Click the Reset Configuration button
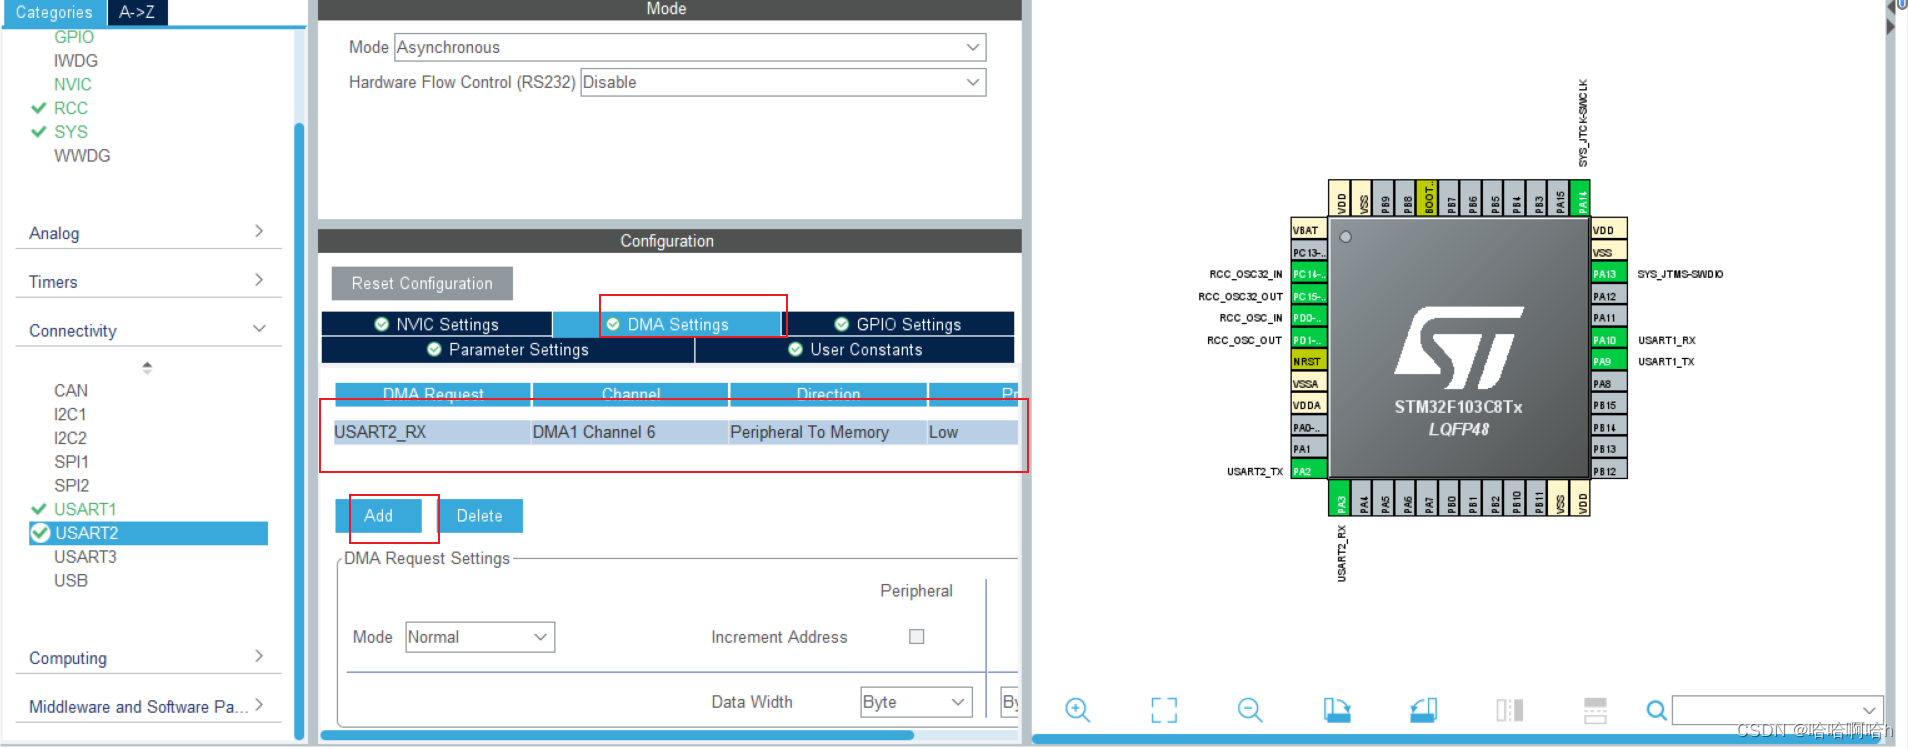 [x=422, y=283]
